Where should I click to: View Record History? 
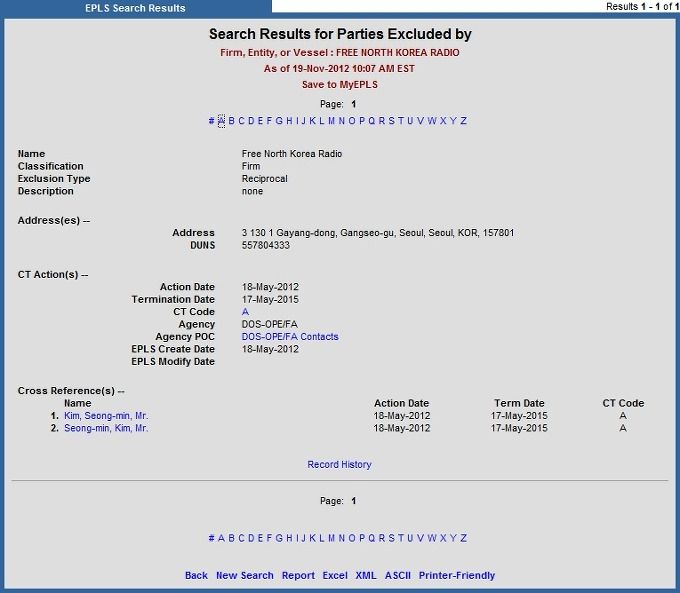pos(340,465)
